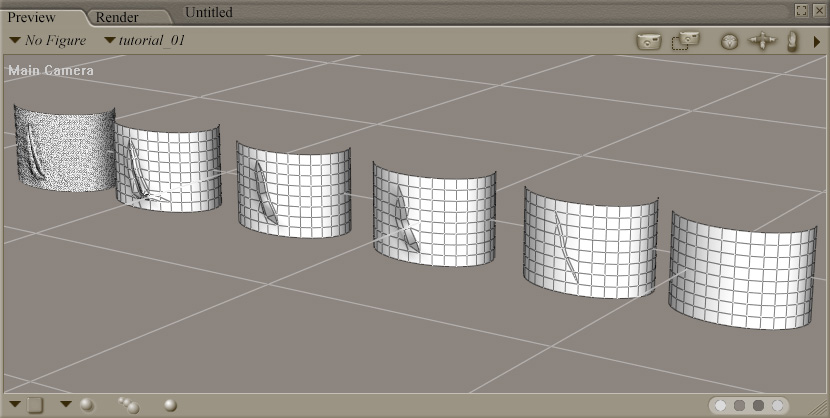Click the rightmost sphere icon in bottom bar
Viewport: 830px width, 418px height.
pos(170,405)
